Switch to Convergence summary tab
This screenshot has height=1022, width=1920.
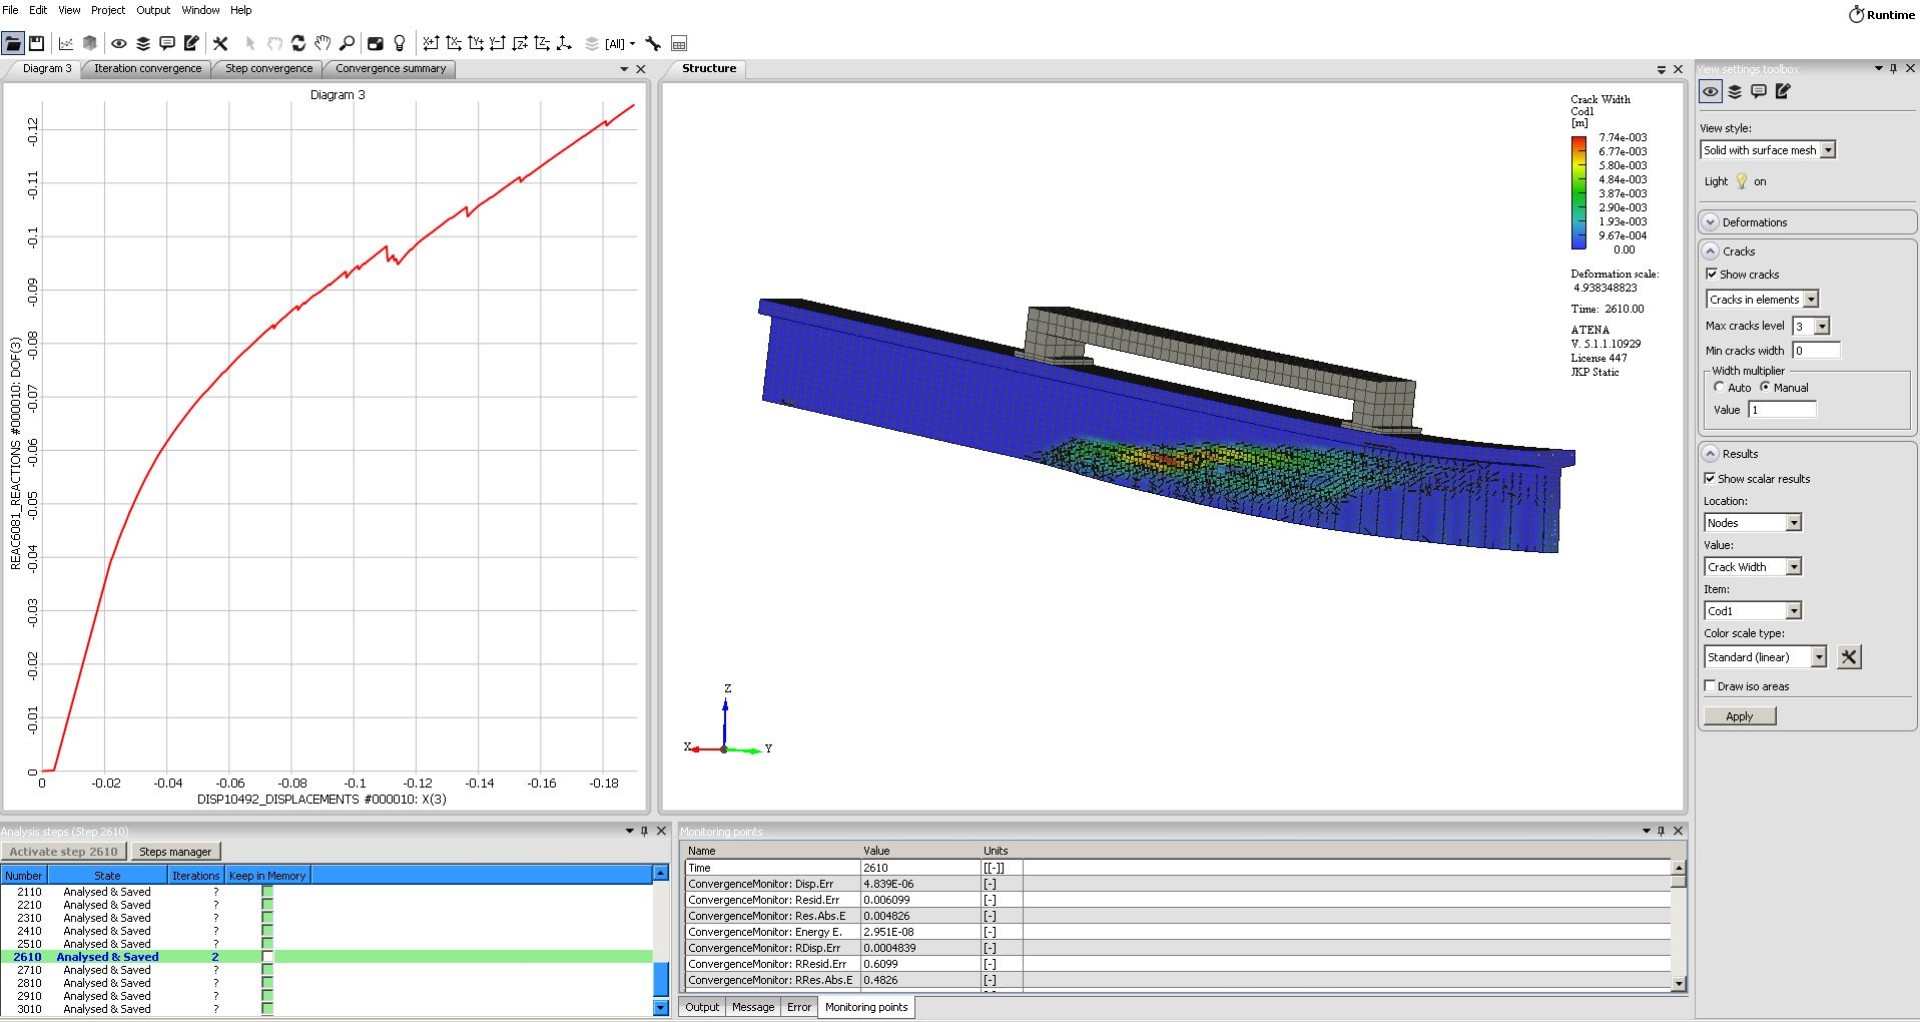[391, 69]
